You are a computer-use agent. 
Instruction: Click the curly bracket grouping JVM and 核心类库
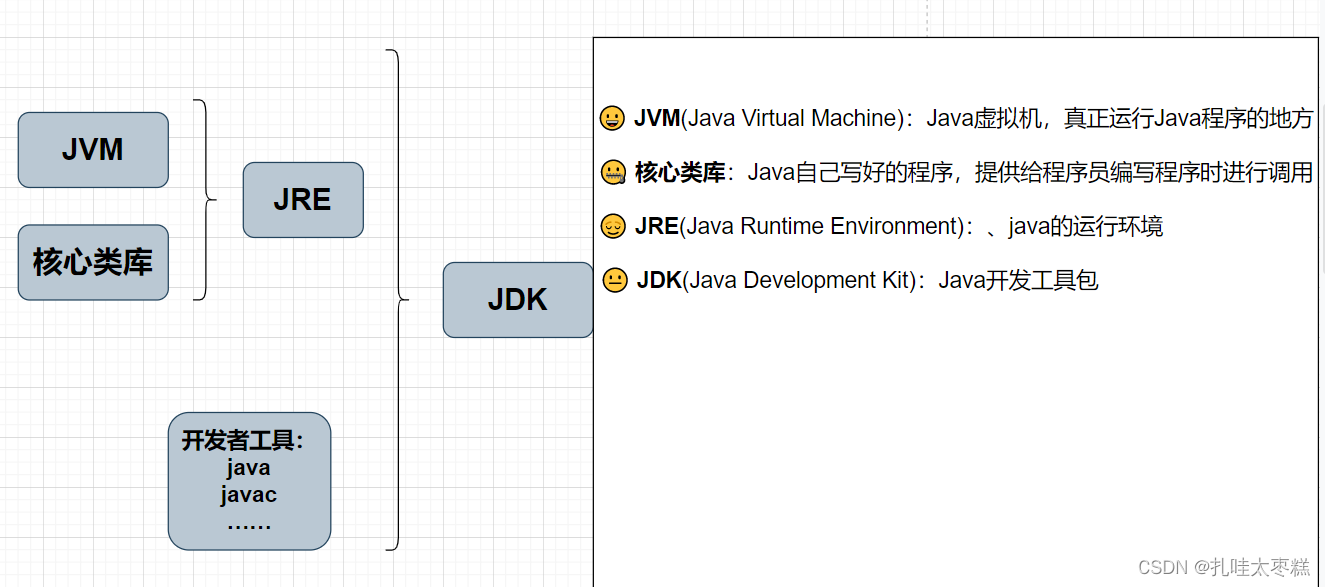pyautogui.click(x=203, y=198)
